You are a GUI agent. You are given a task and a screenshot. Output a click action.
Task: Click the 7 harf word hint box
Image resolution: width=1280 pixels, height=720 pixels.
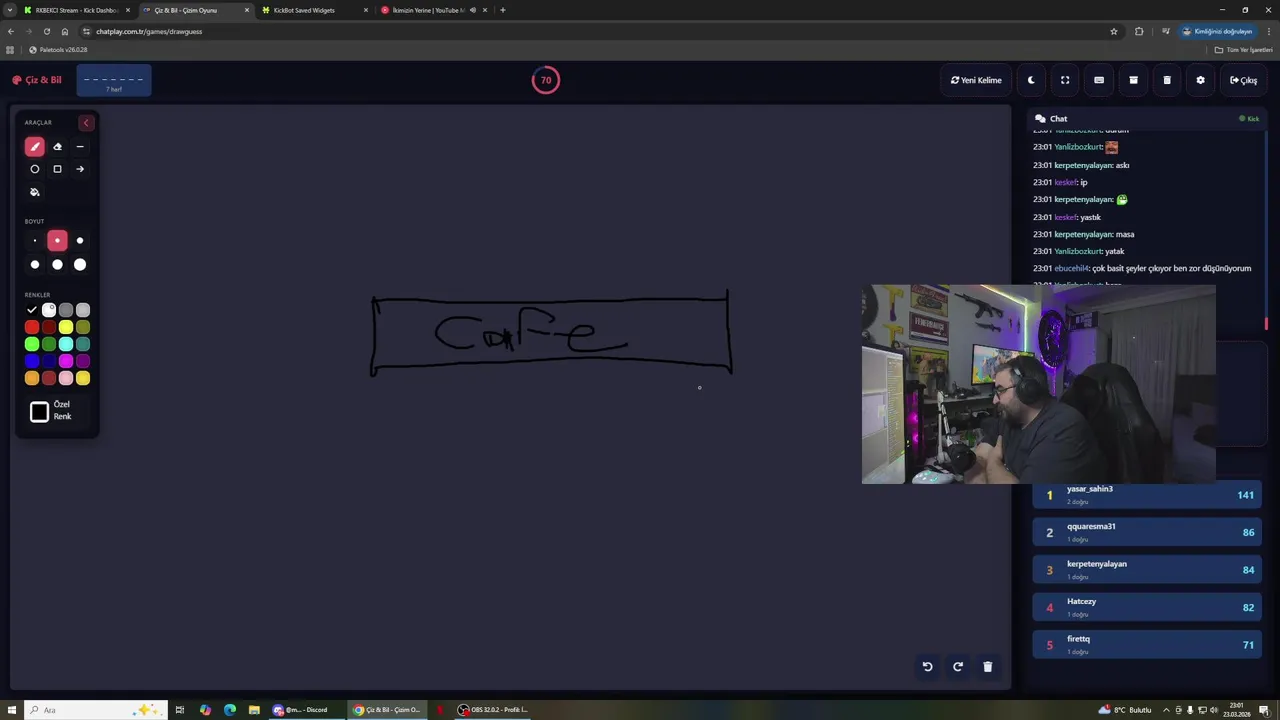(x=114, y=81)
